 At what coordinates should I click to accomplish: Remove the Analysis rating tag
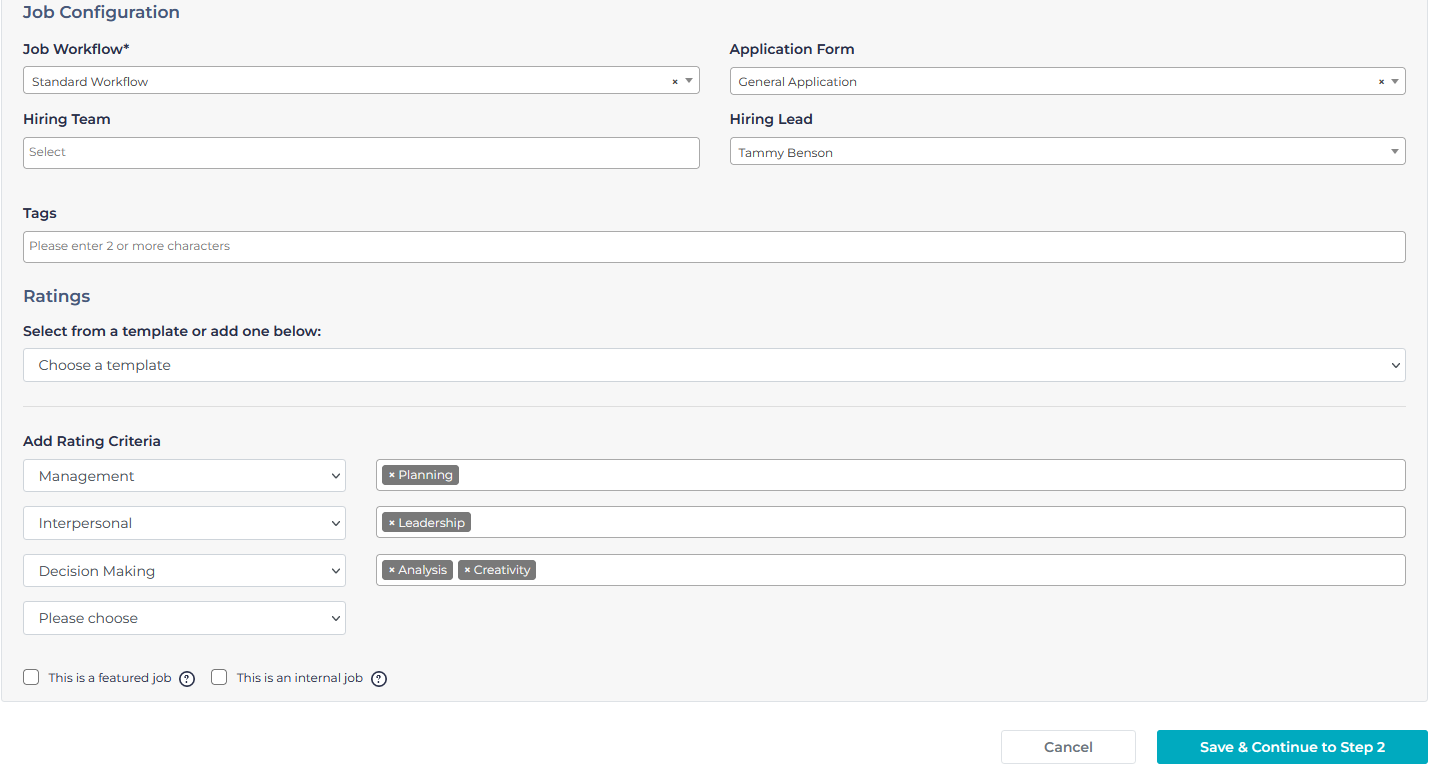point(391,570)
